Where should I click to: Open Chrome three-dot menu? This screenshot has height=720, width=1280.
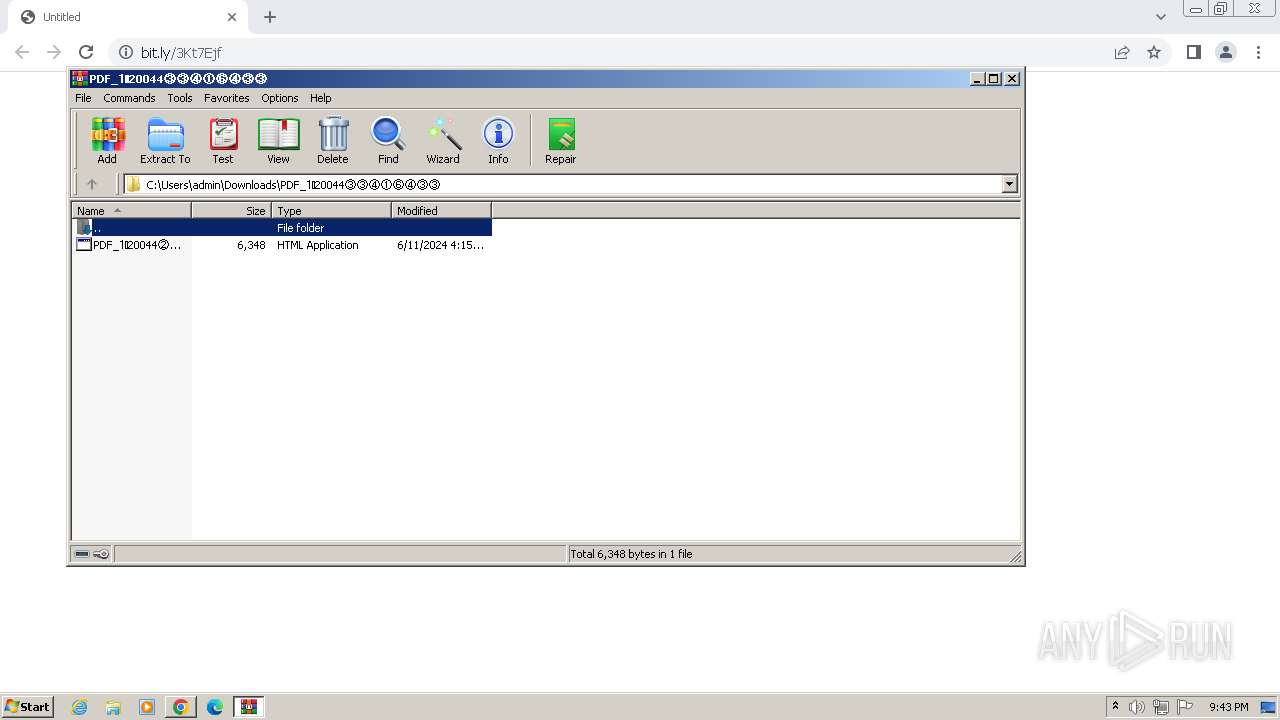pos(1258,52)
